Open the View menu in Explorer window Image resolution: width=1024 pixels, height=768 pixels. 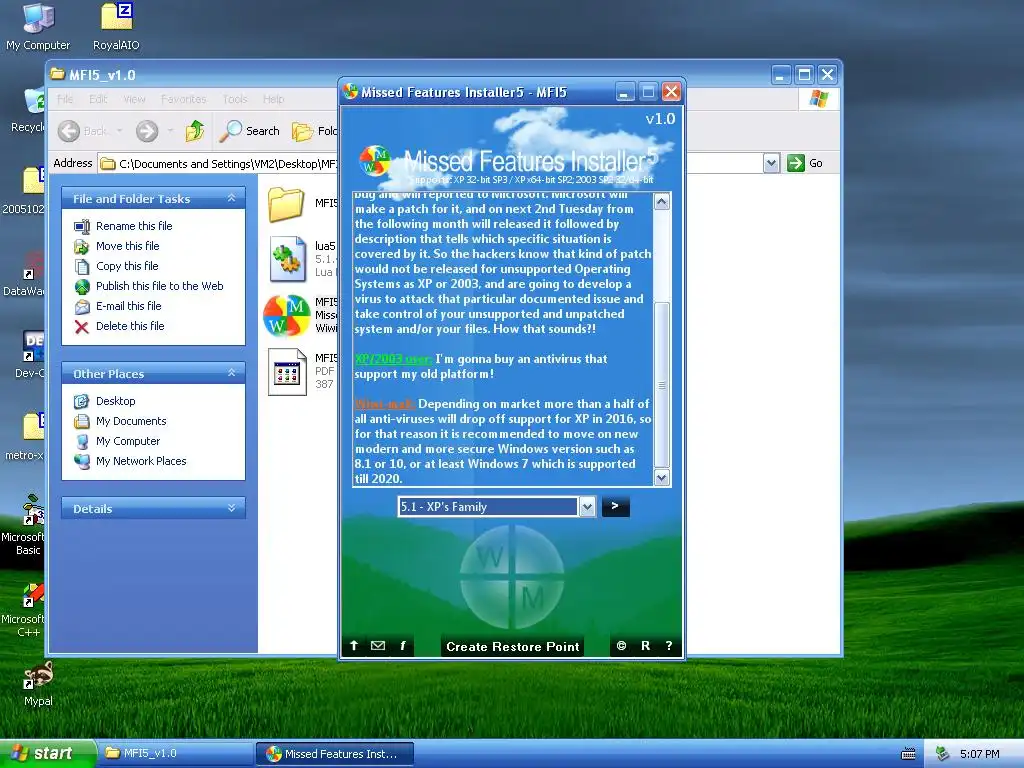pyautogui.click(x=135, y=99)
